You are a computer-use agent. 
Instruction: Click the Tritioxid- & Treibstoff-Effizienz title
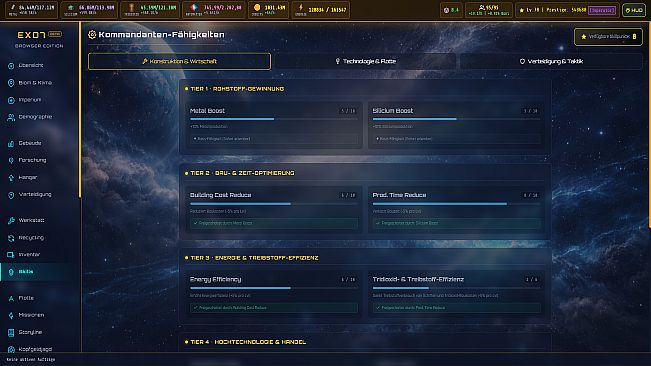418,280
